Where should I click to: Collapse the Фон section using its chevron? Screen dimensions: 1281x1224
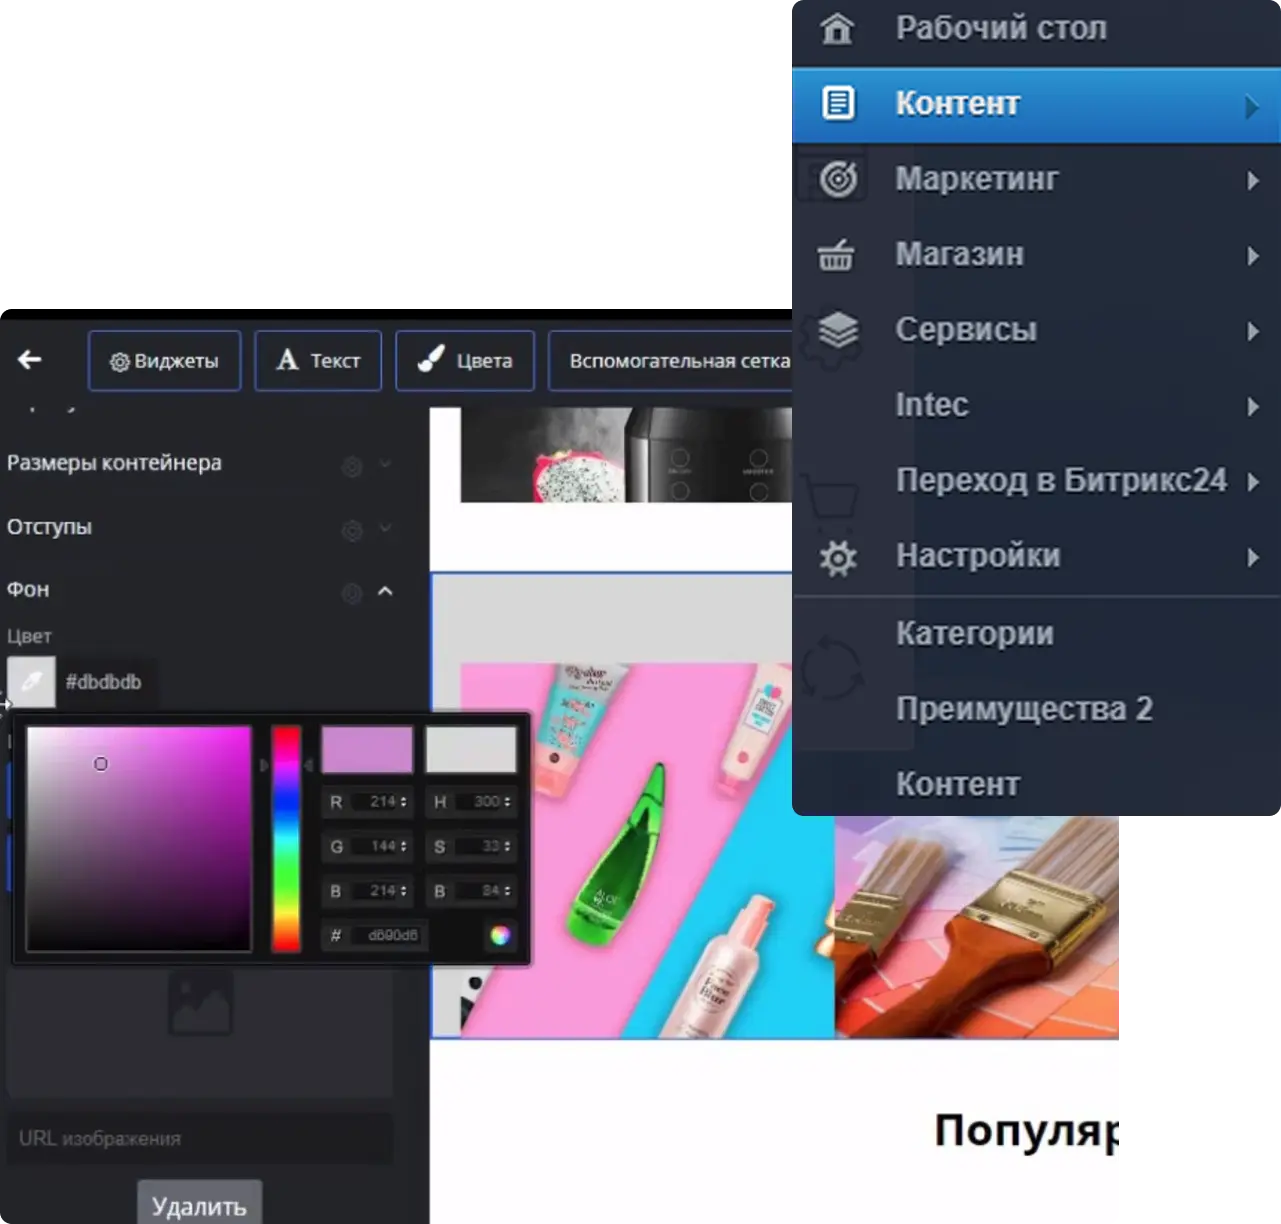click(x=385, y=591)
